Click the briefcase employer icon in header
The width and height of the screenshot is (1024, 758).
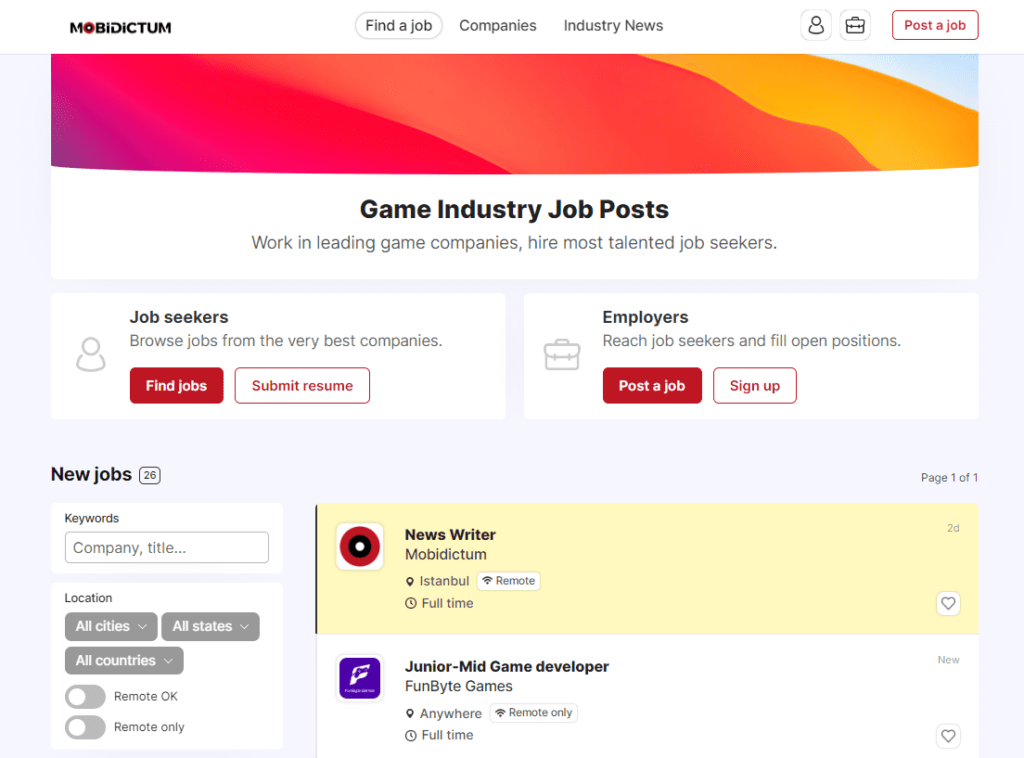(855, 26)
